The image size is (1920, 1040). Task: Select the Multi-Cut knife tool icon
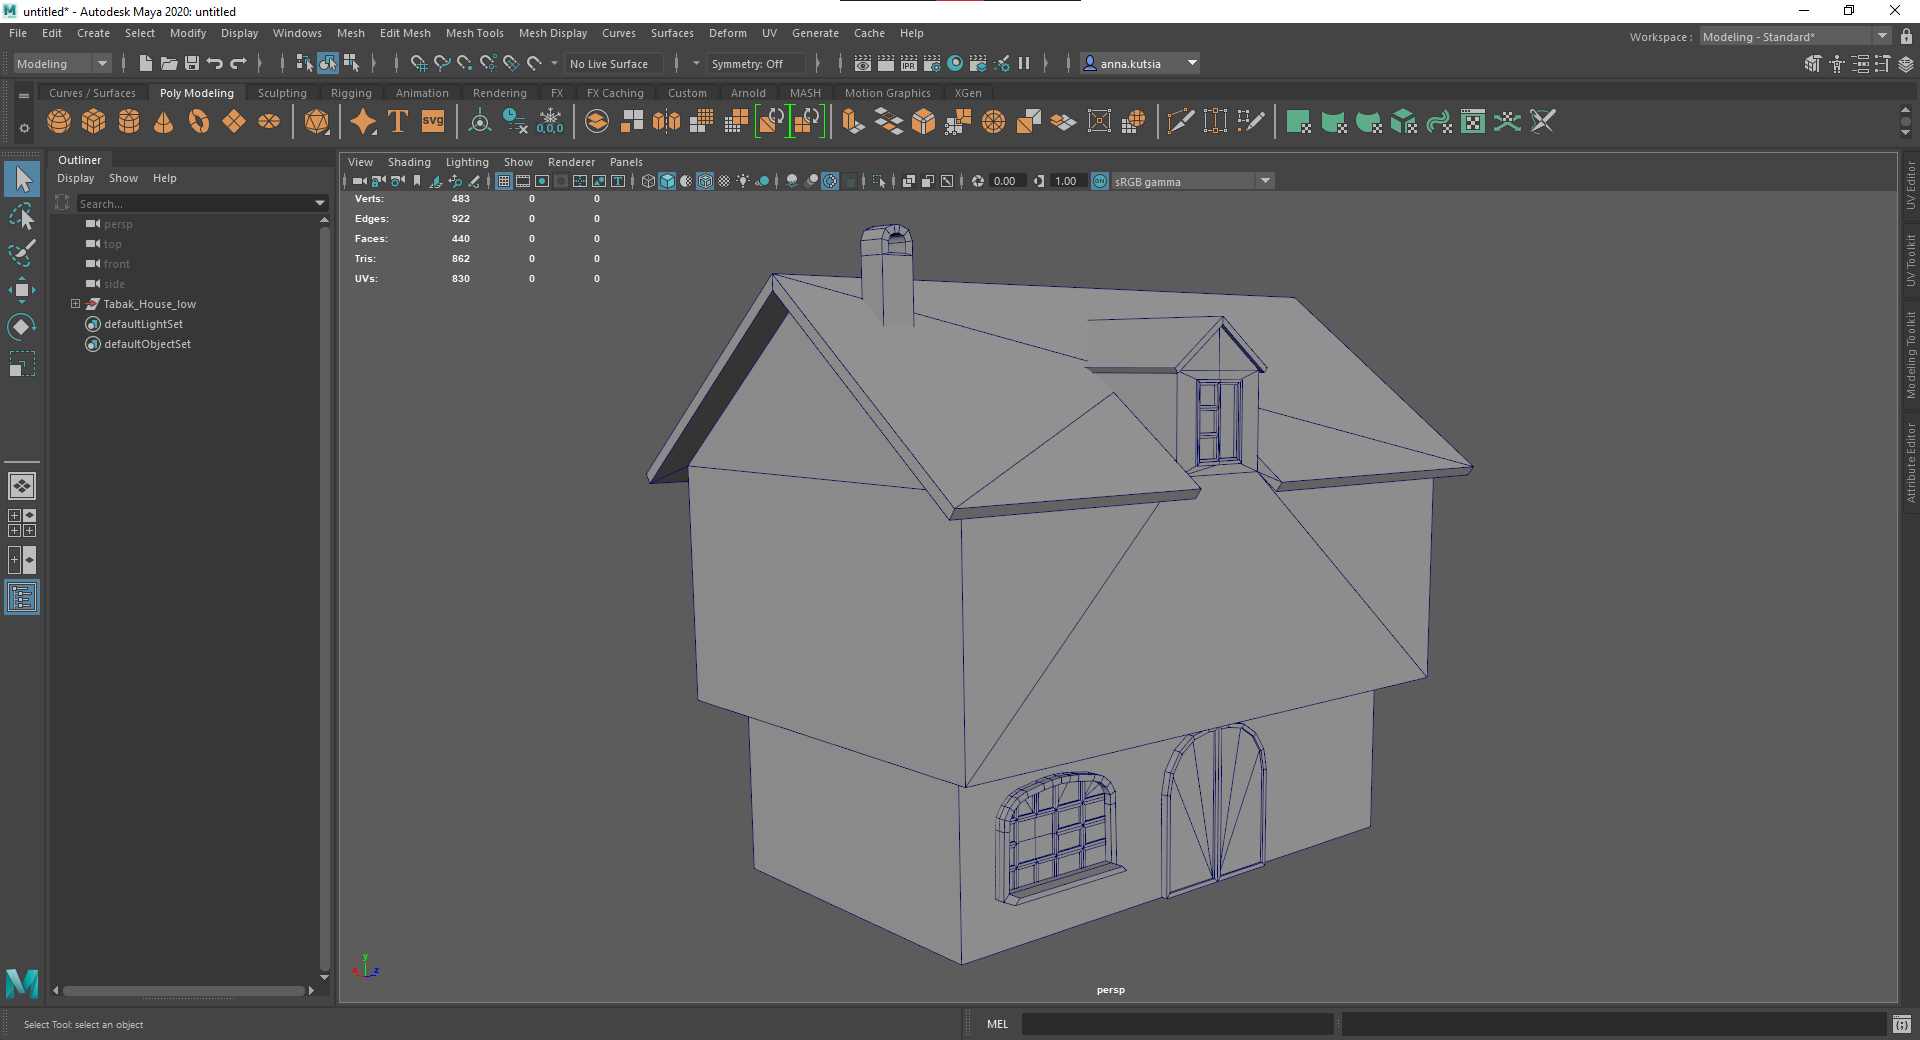point(1180,122)
